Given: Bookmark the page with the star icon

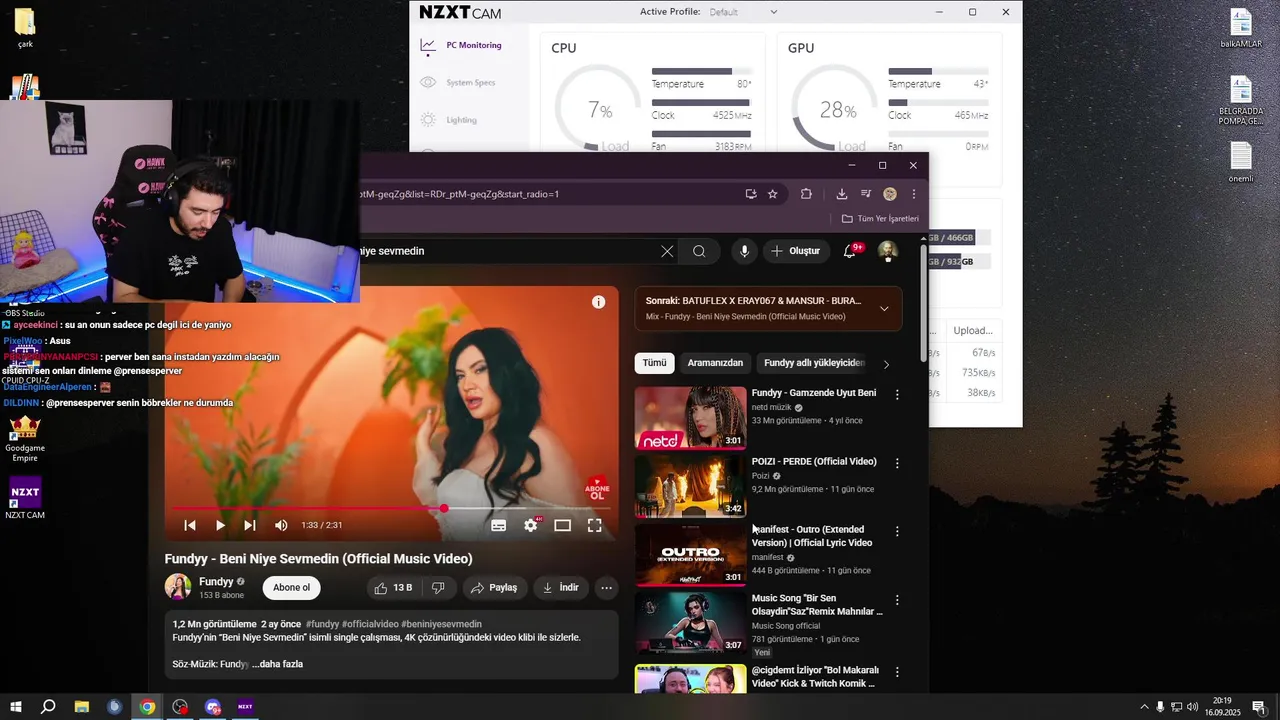Looking at the screenshot, I should 772,194.
